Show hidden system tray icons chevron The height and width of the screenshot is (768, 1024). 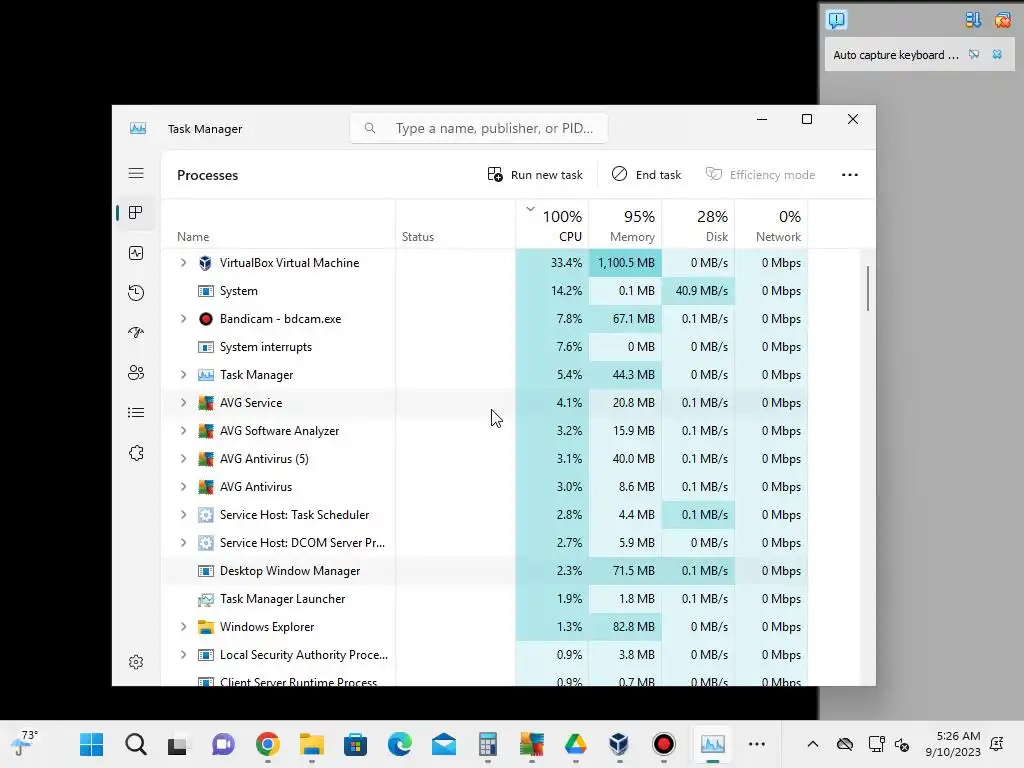[x=812, y=744]
